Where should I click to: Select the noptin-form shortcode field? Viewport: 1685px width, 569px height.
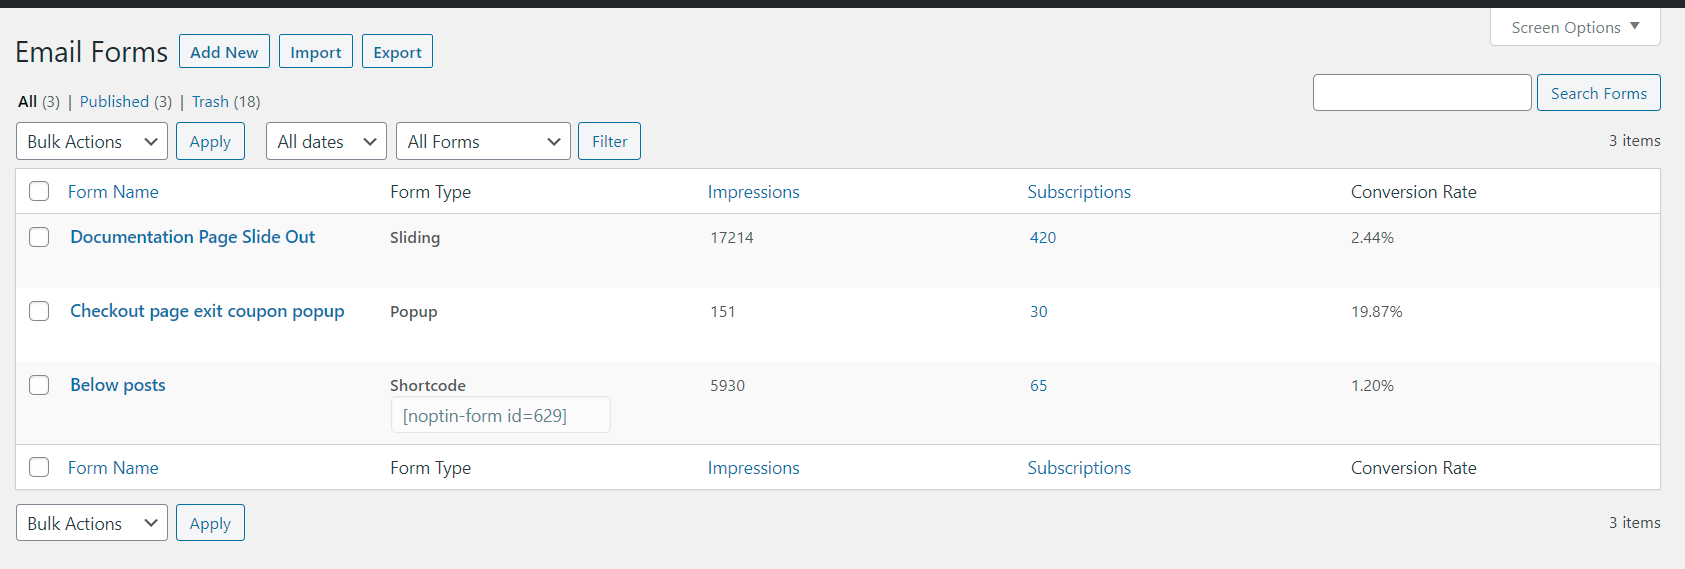[500, 416]
